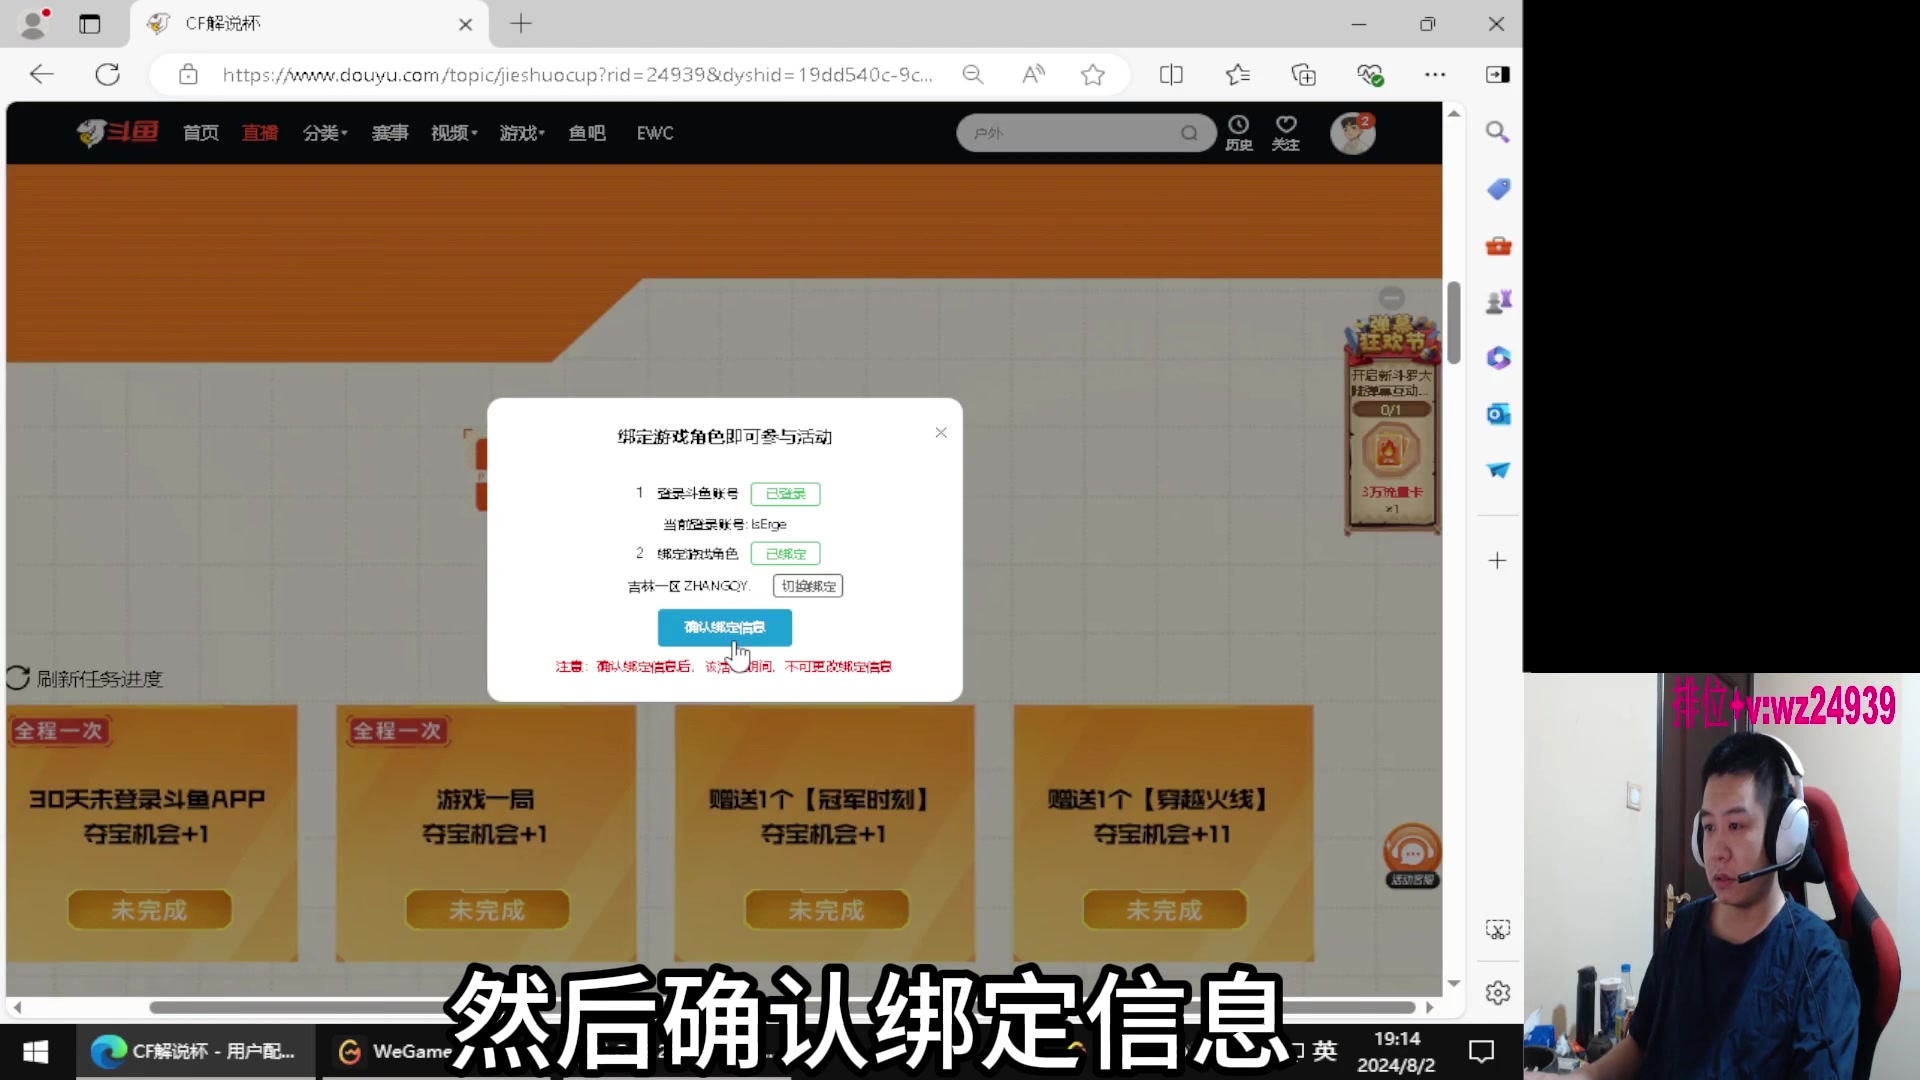The image size is (1920, 1080).
Task: Open the 关注 (follow) heart icon
Action: pos(1286,132)
